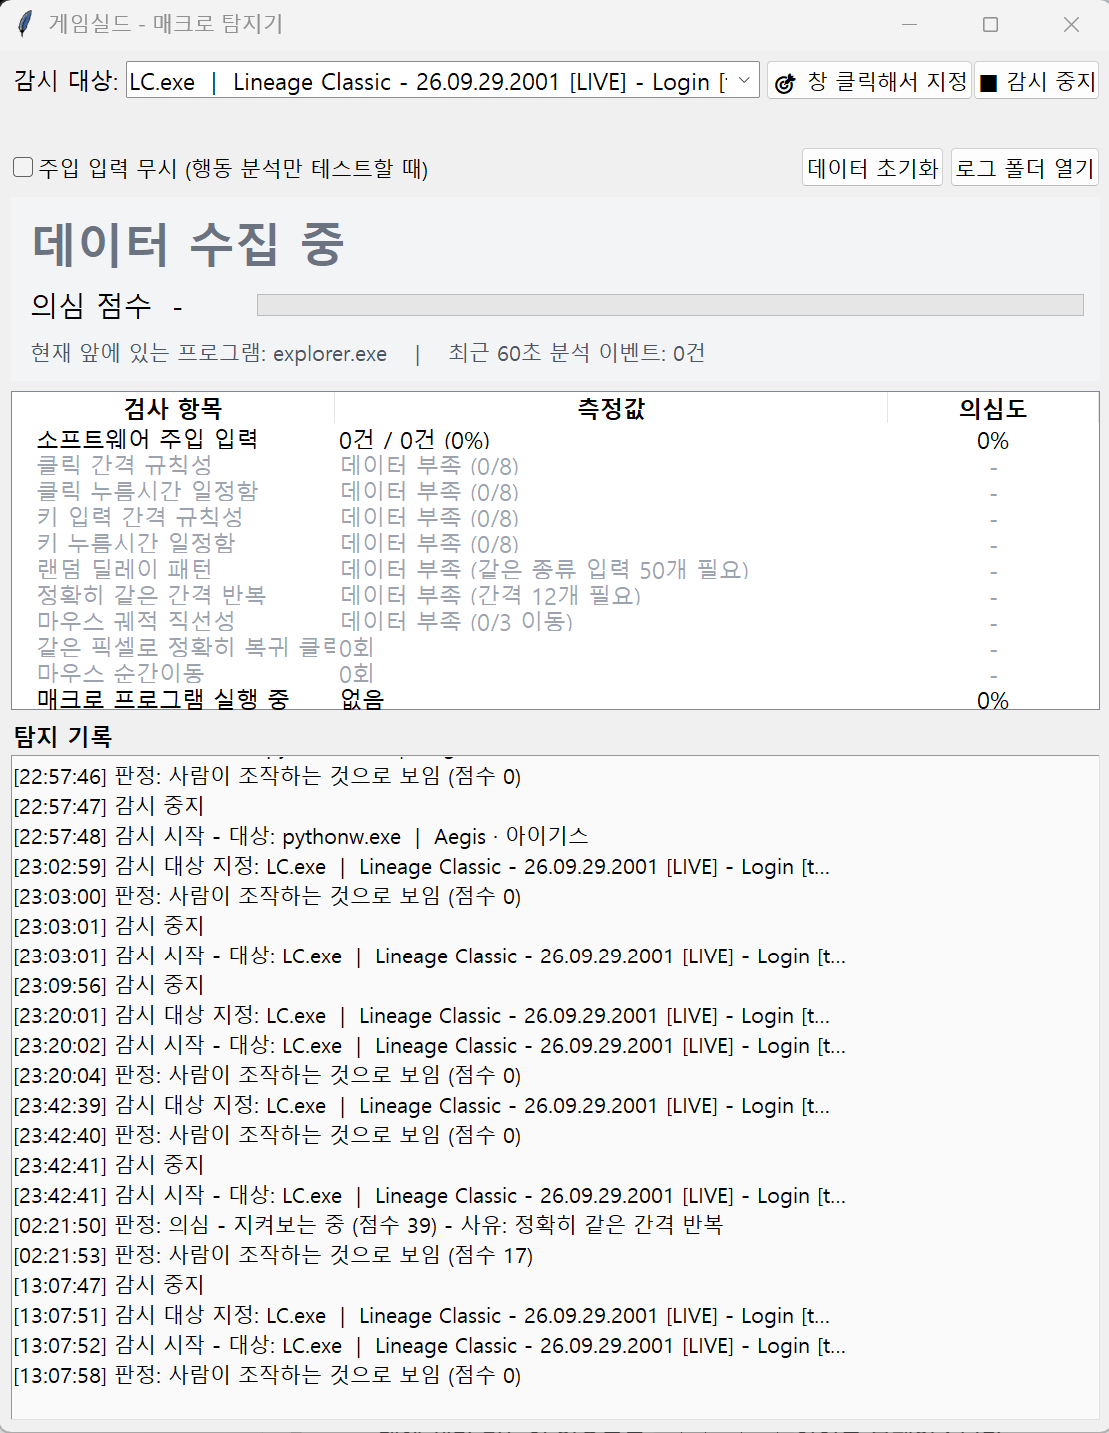Click the 0건 / 0건 (0%) value
The width and height of the screenshot is (1109, 1433).
click(414, 440)
